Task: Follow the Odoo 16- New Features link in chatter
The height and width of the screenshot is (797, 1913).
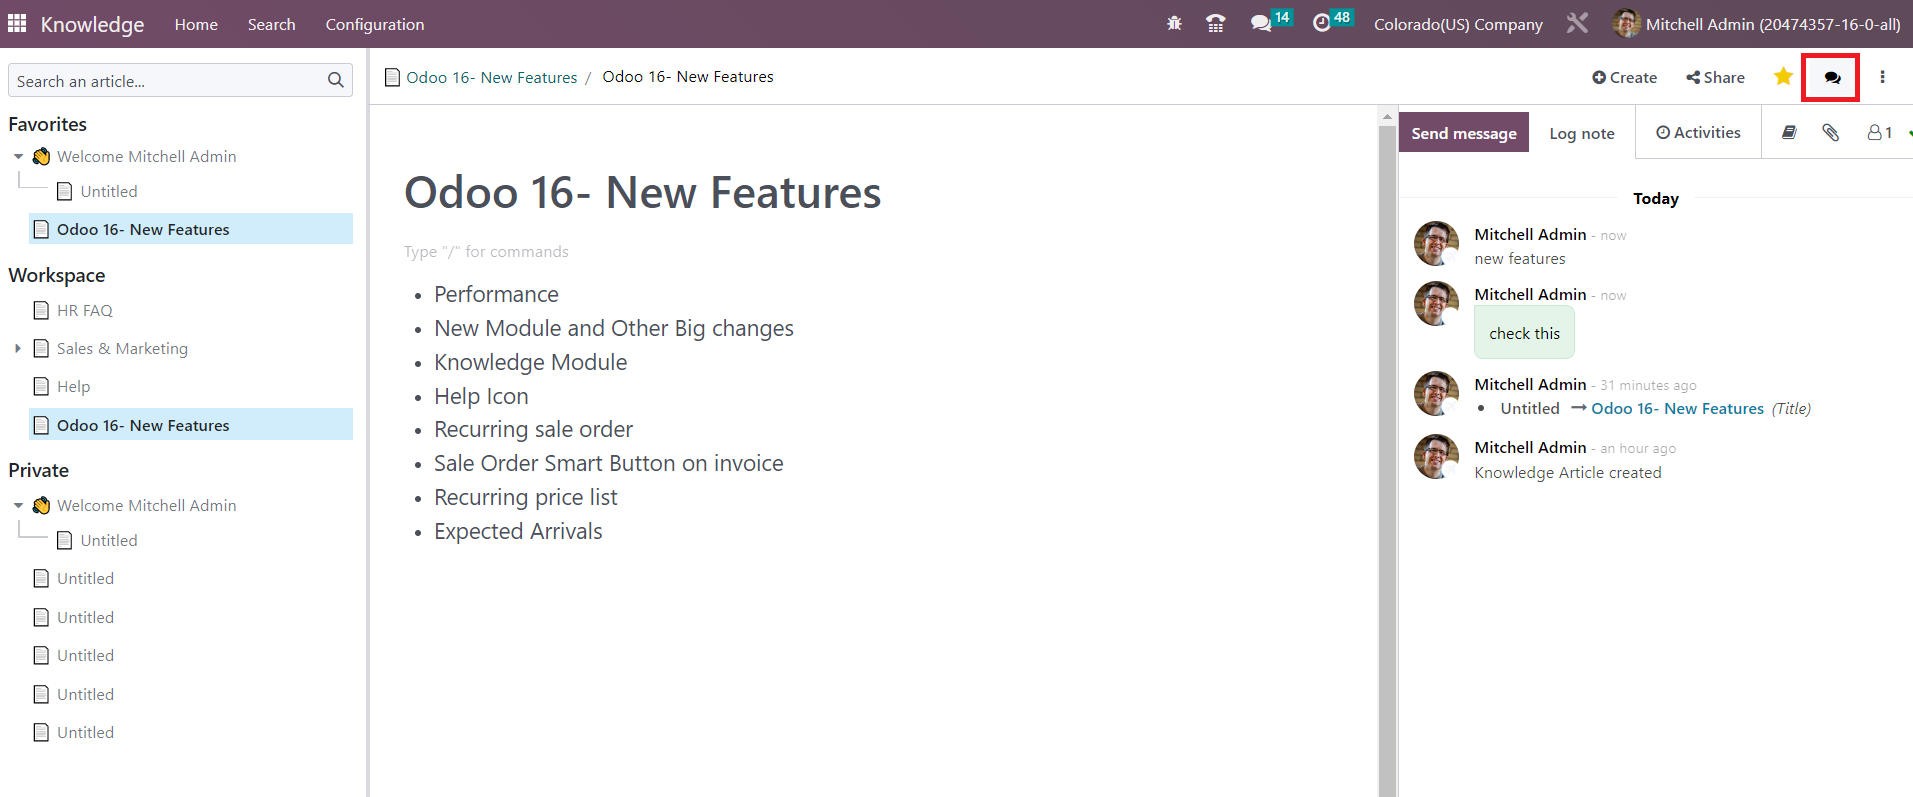Action: coord(1678,408)
